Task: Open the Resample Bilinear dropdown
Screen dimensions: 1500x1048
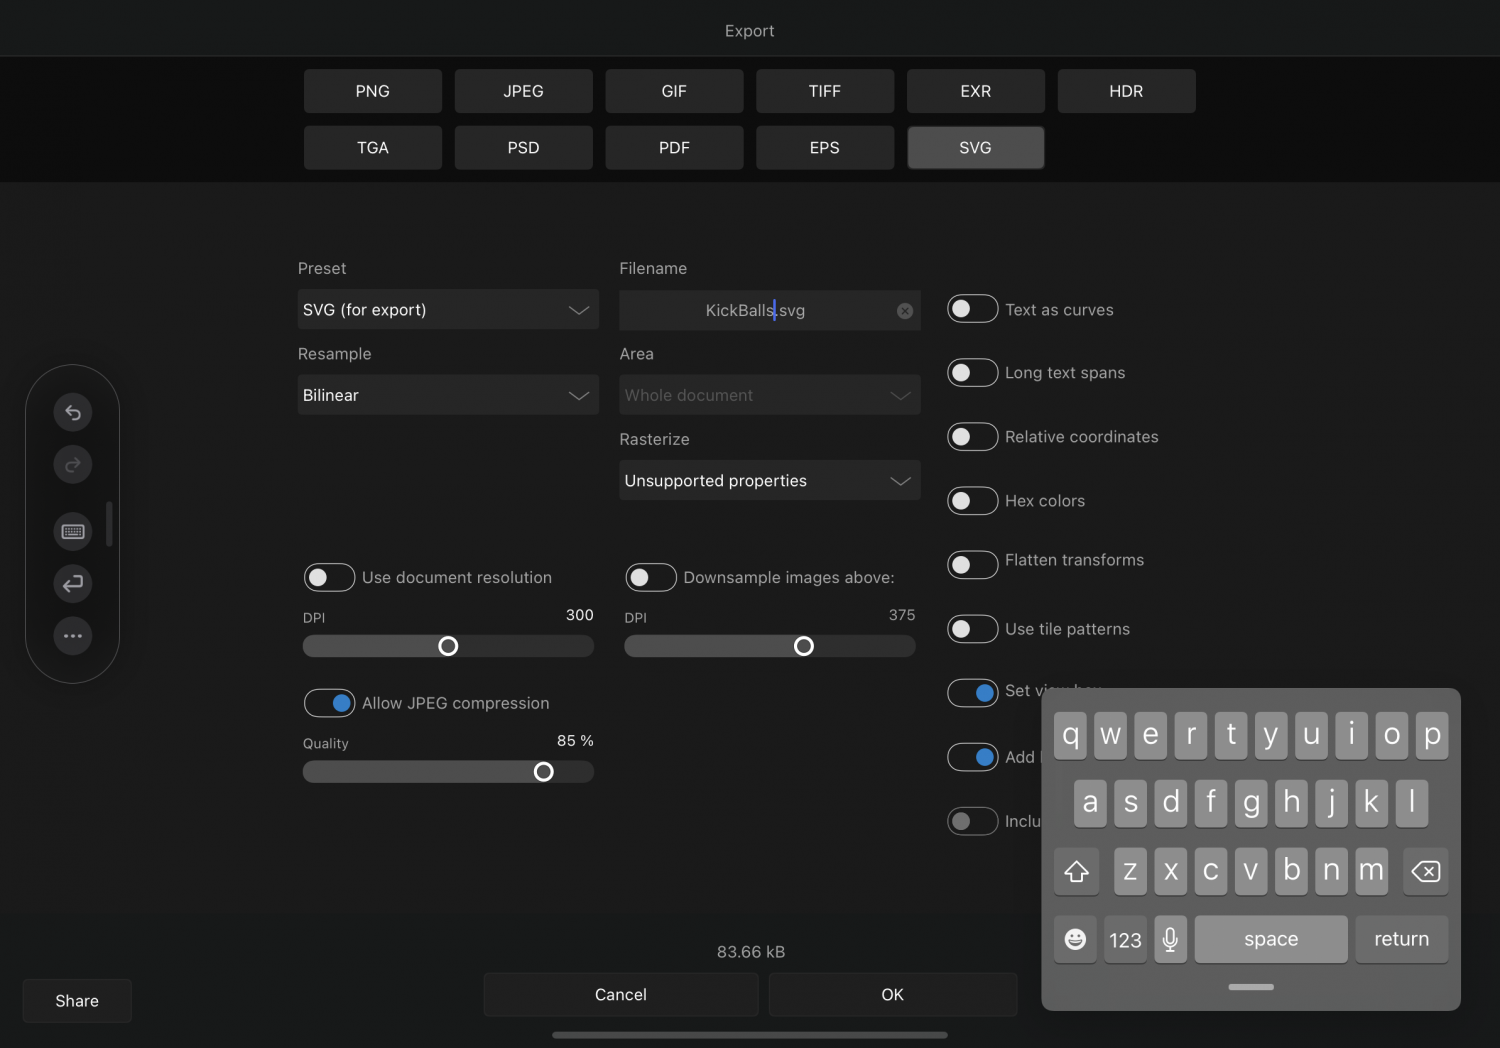Action: (x=448, y=395)
